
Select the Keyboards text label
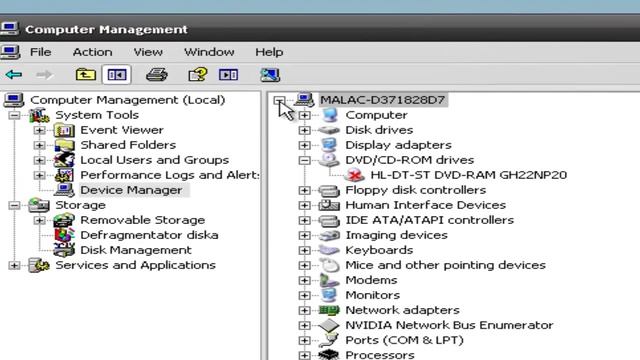(379, 250)
